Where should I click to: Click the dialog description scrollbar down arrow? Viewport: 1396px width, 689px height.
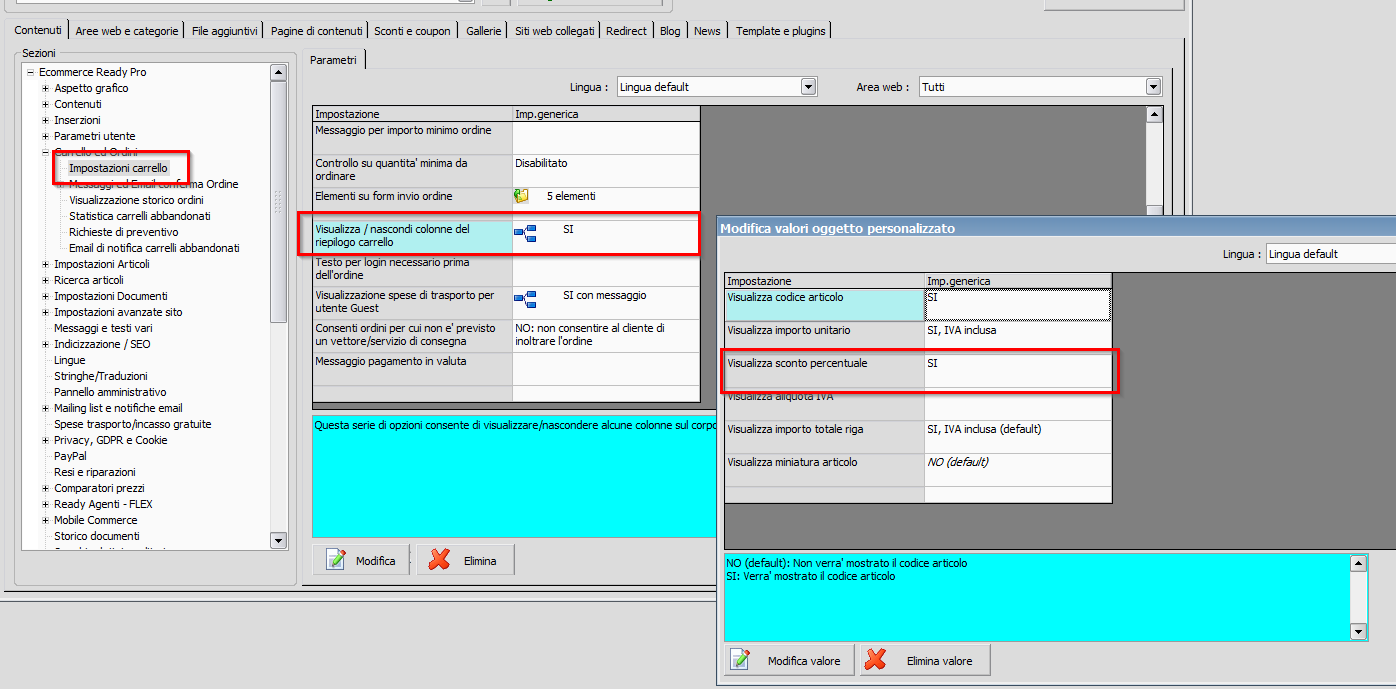point(1358,631)
